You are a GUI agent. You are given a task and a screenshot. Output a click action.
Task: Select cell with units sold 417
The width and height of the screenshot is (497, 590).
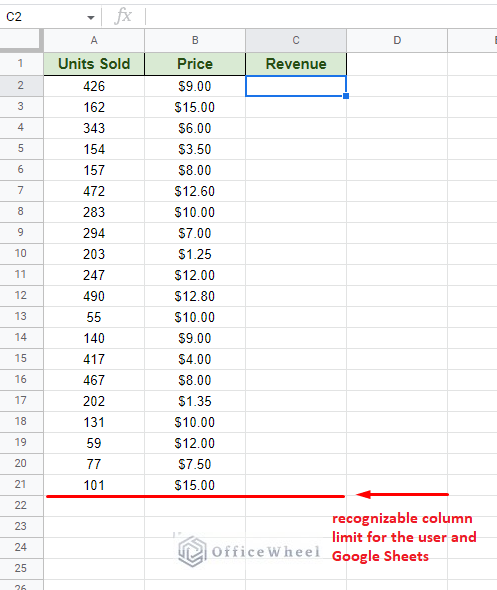click(94, 359)
